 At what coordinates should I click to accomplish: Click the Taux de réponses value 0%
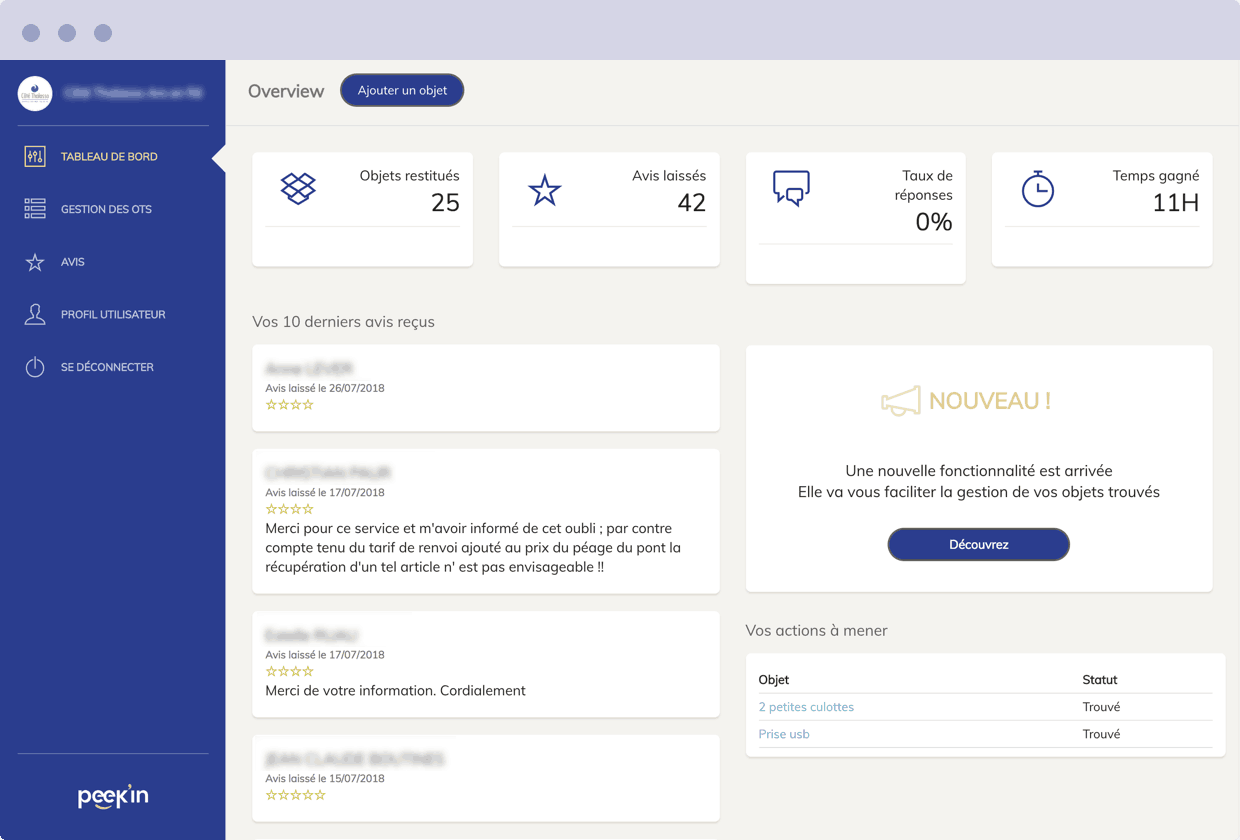pos(934,222)
